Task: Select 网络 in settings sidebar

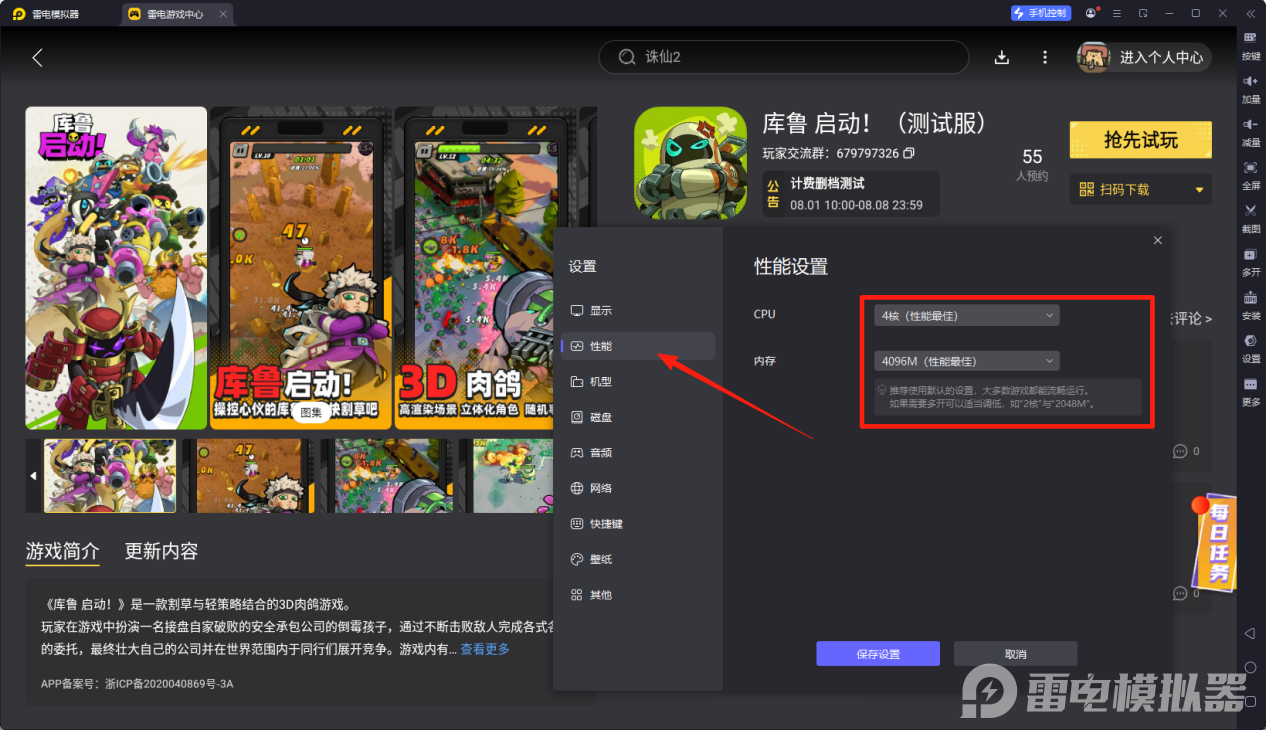Action: pos(638,488)
